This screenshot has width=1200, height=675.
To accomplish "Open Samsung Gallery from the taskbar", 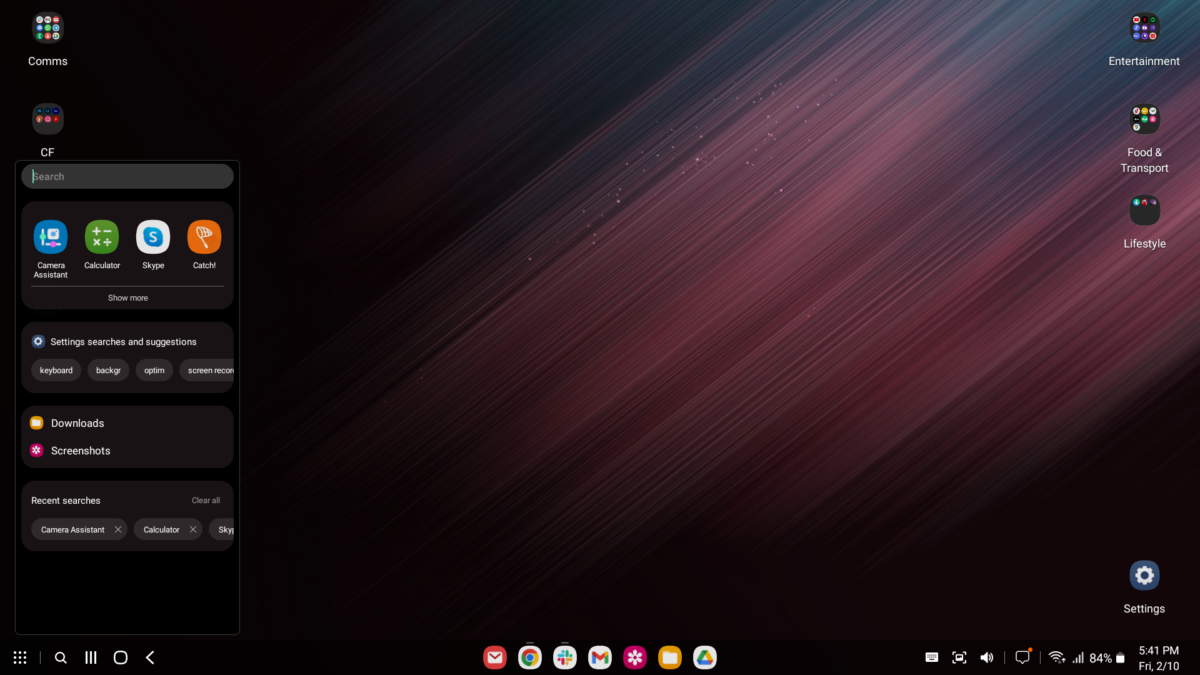I will (x=635, y=657).
